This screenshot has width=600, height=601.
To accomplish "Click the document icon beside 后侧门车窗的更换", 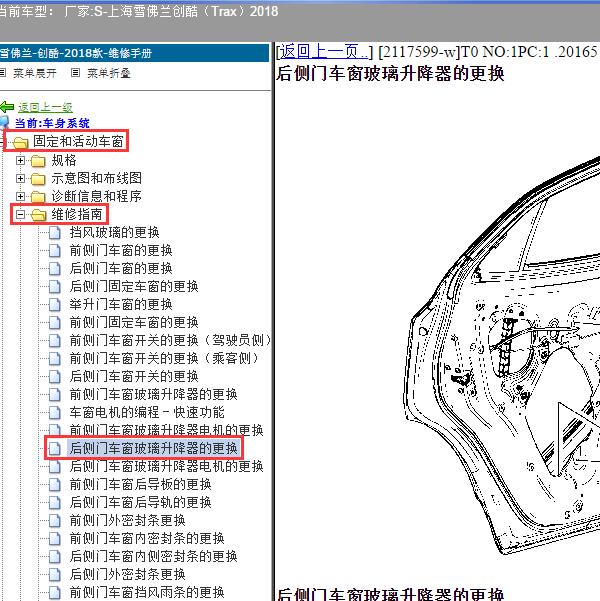I will [55, 269].
